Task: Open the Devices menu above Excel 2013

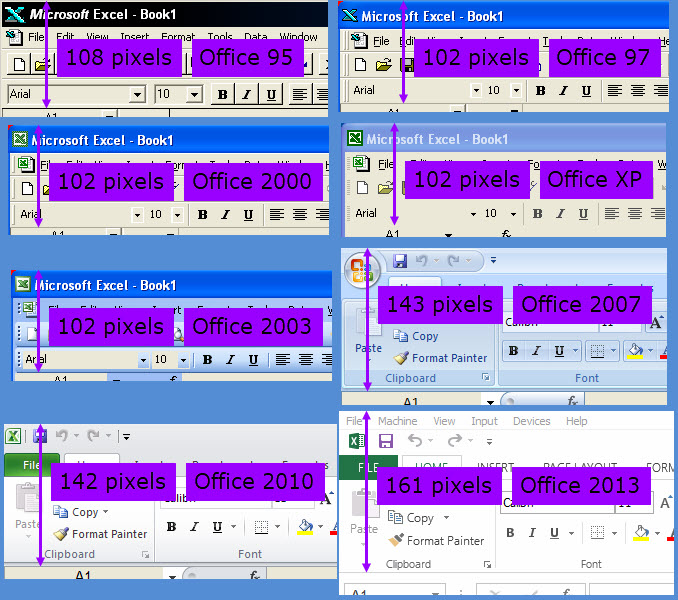Action: click(531, 421)
